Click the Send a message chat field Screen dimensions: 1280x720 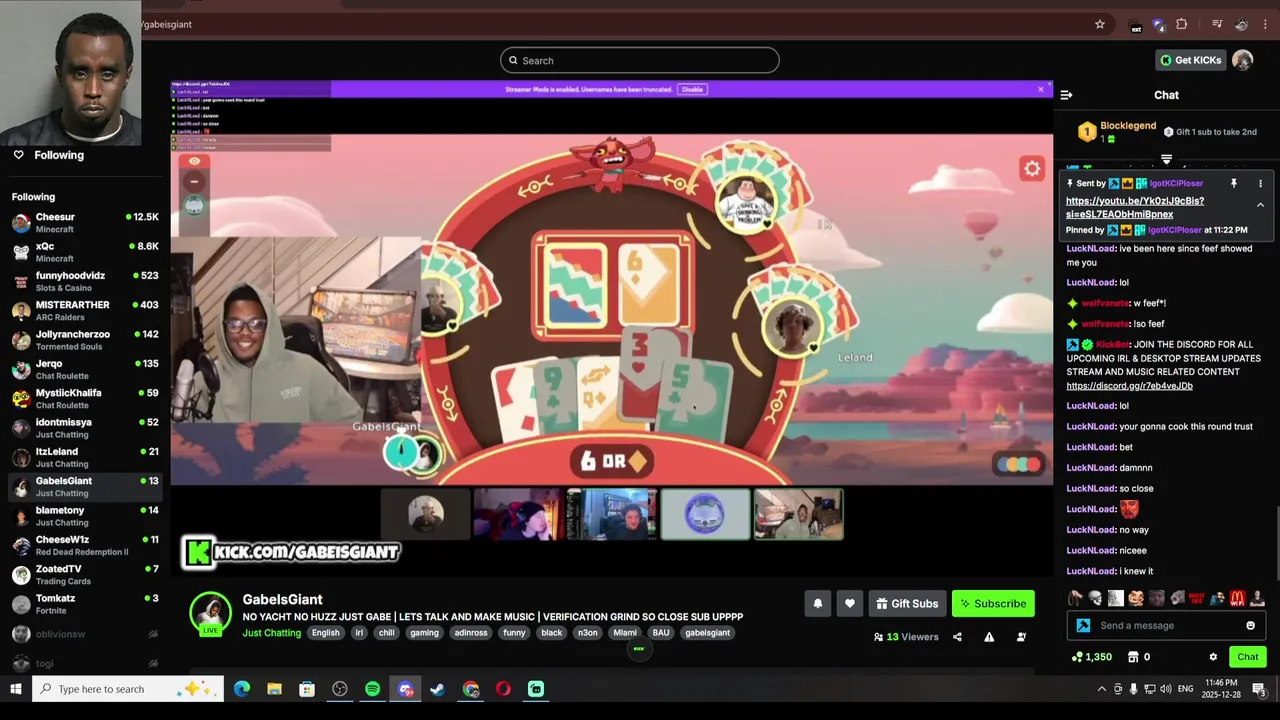(1165, 626)
